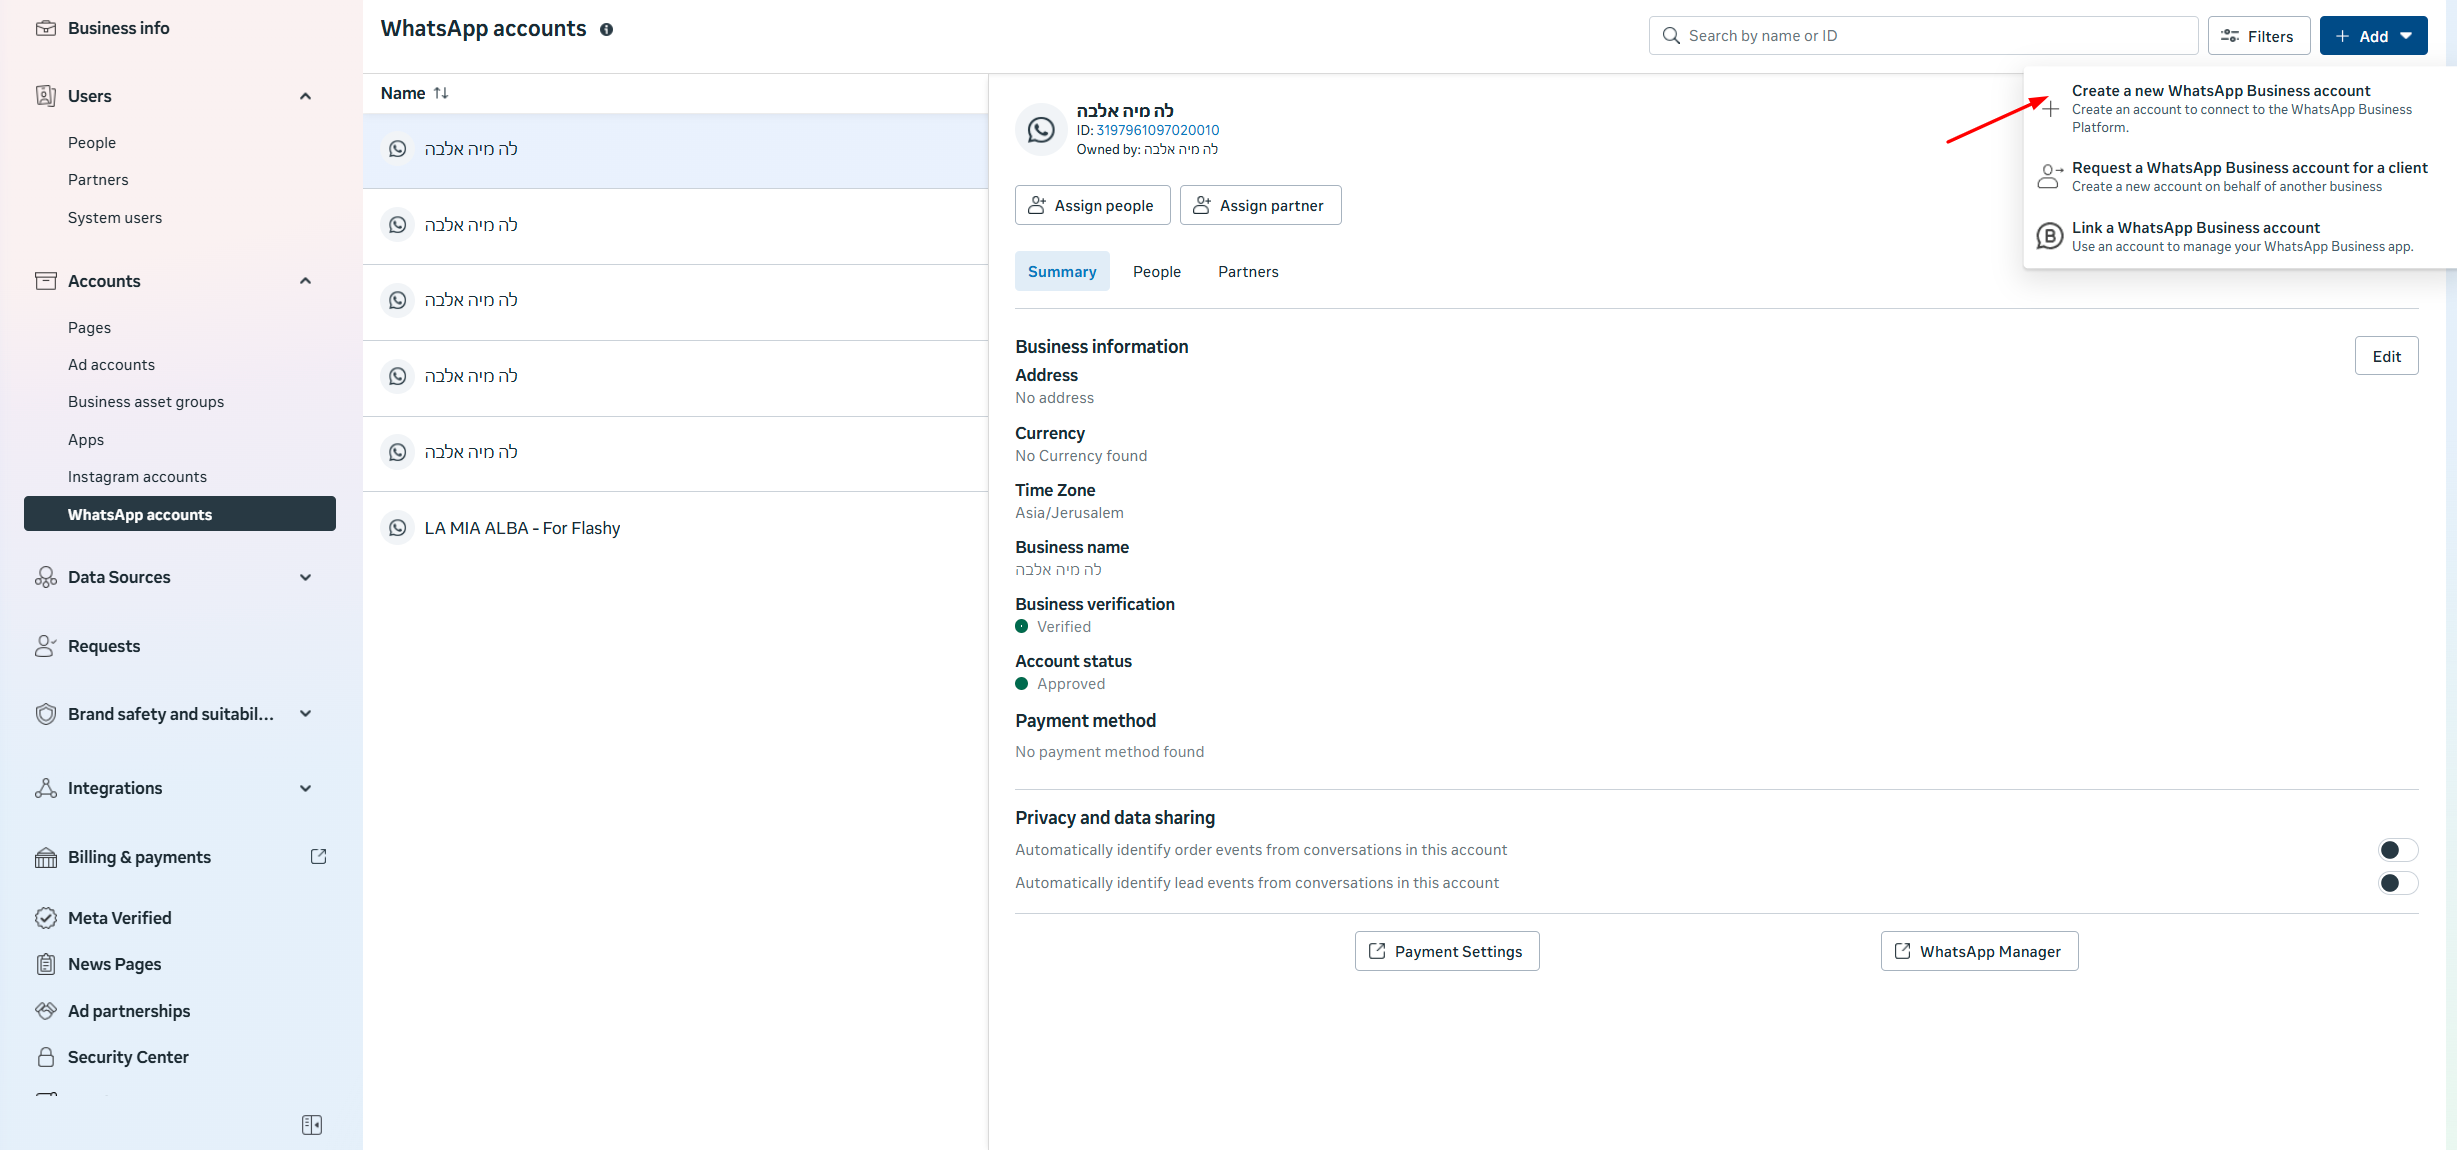The image size is (2457, 1150).
Task: Open the Add dropdown button
Action: [x=2373, y=36]
